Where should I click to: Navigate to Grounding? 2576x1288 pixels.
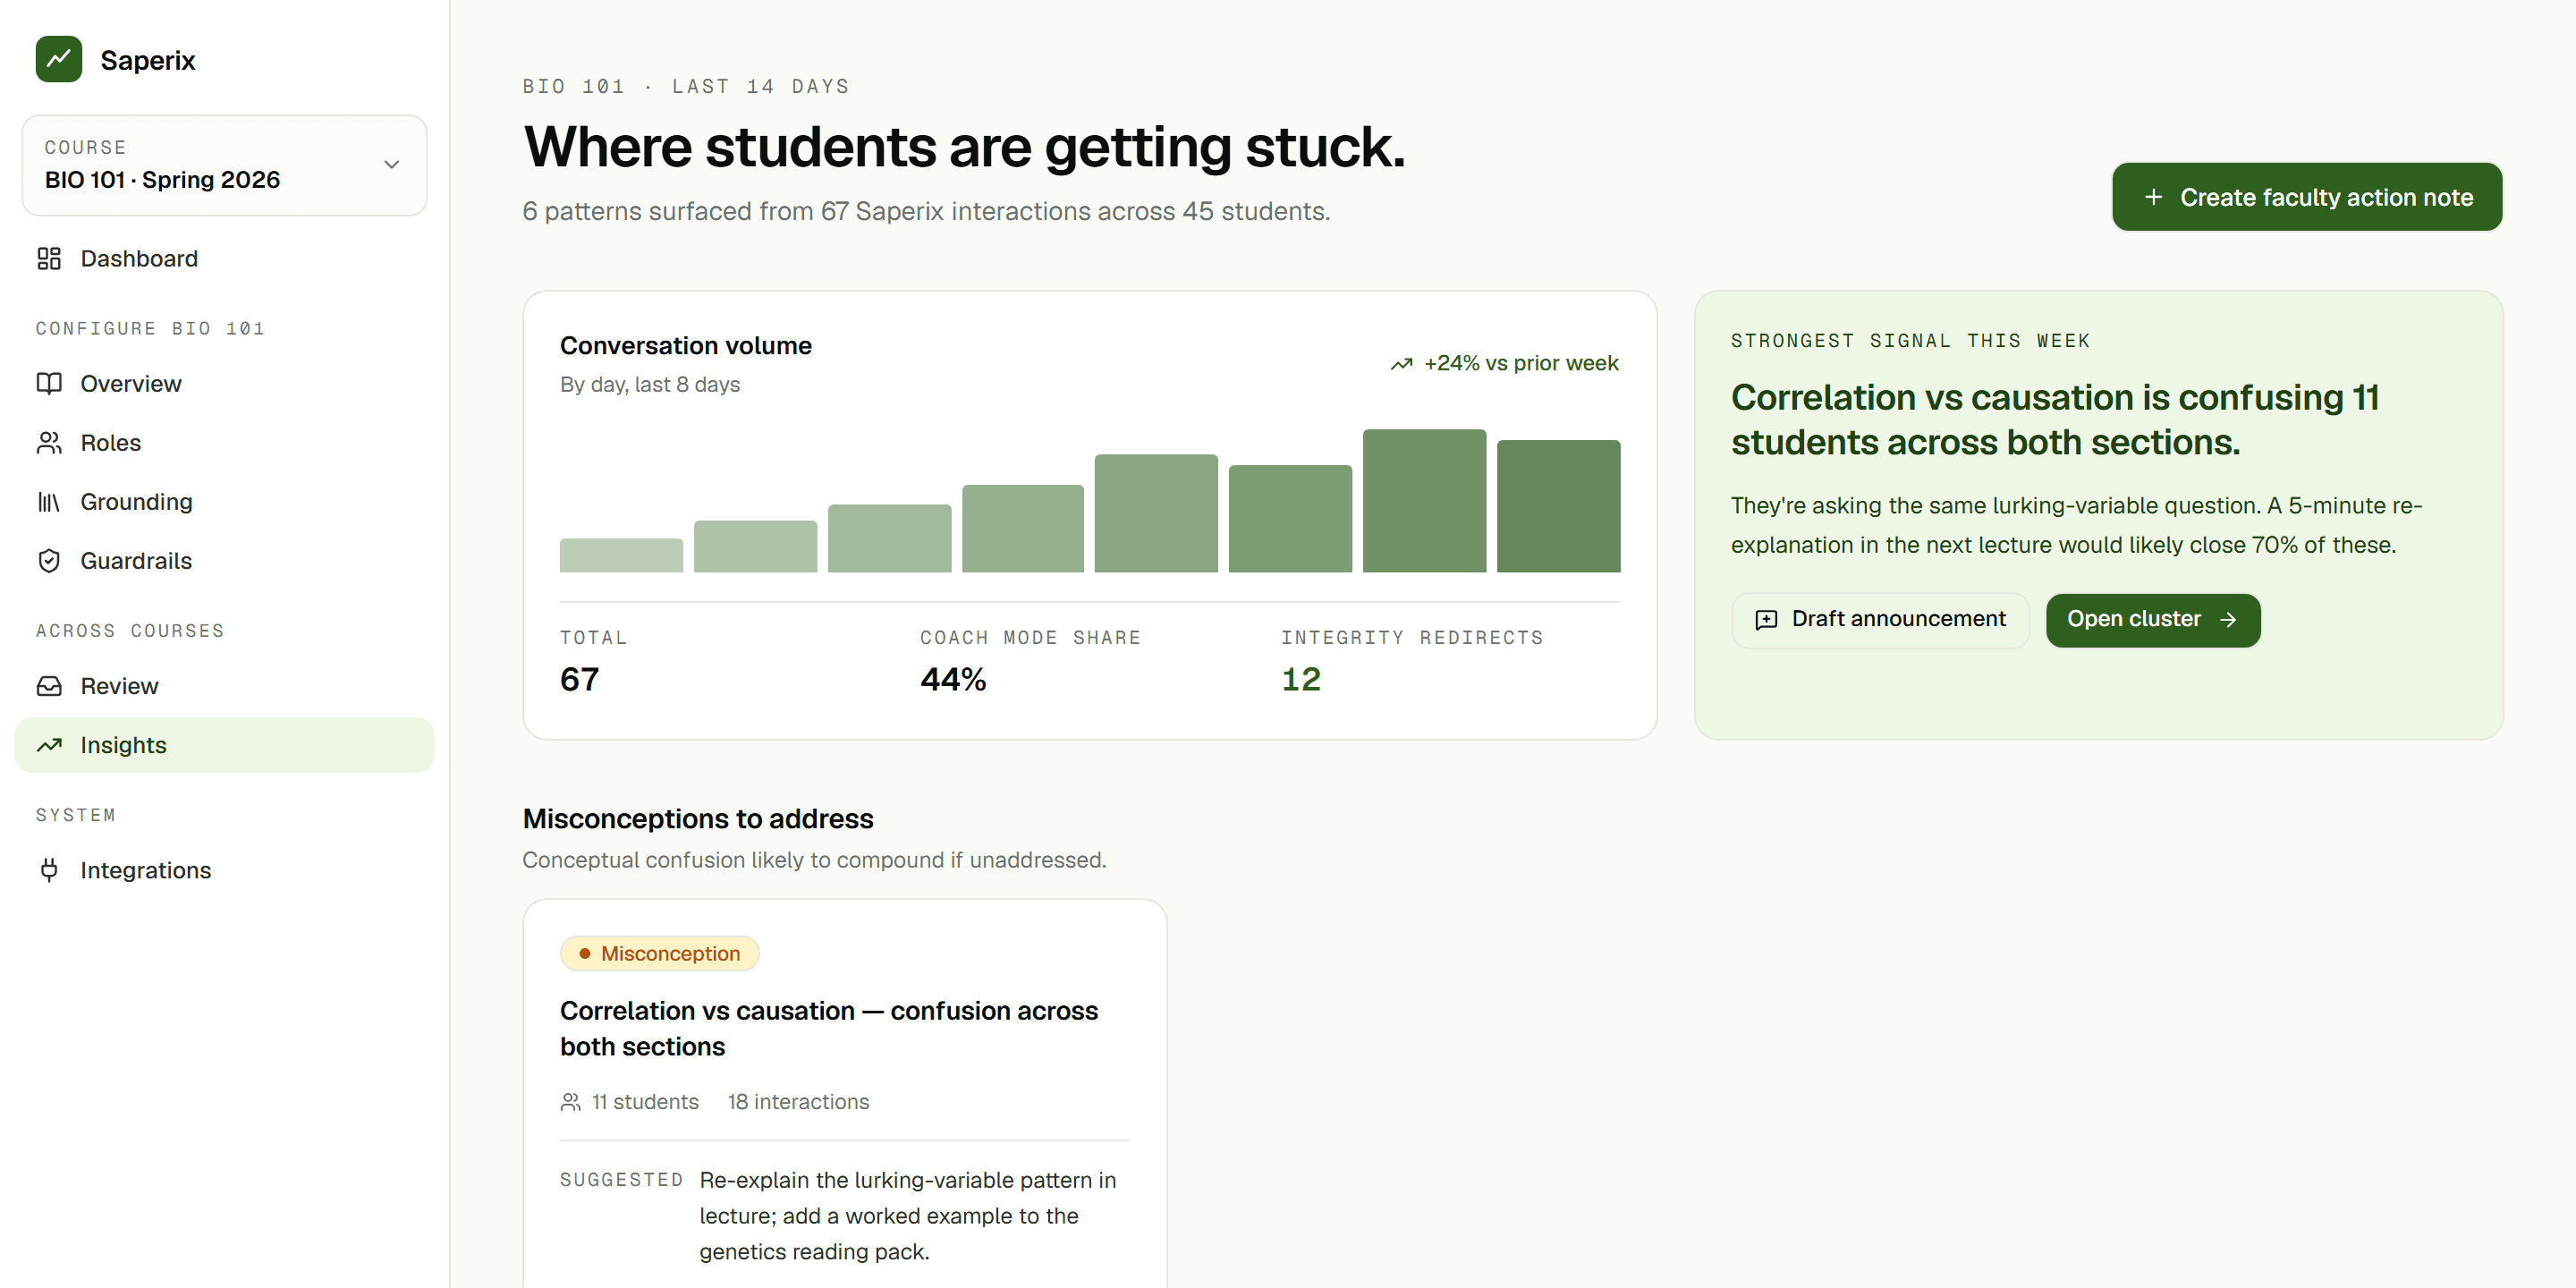coord(224,502)
